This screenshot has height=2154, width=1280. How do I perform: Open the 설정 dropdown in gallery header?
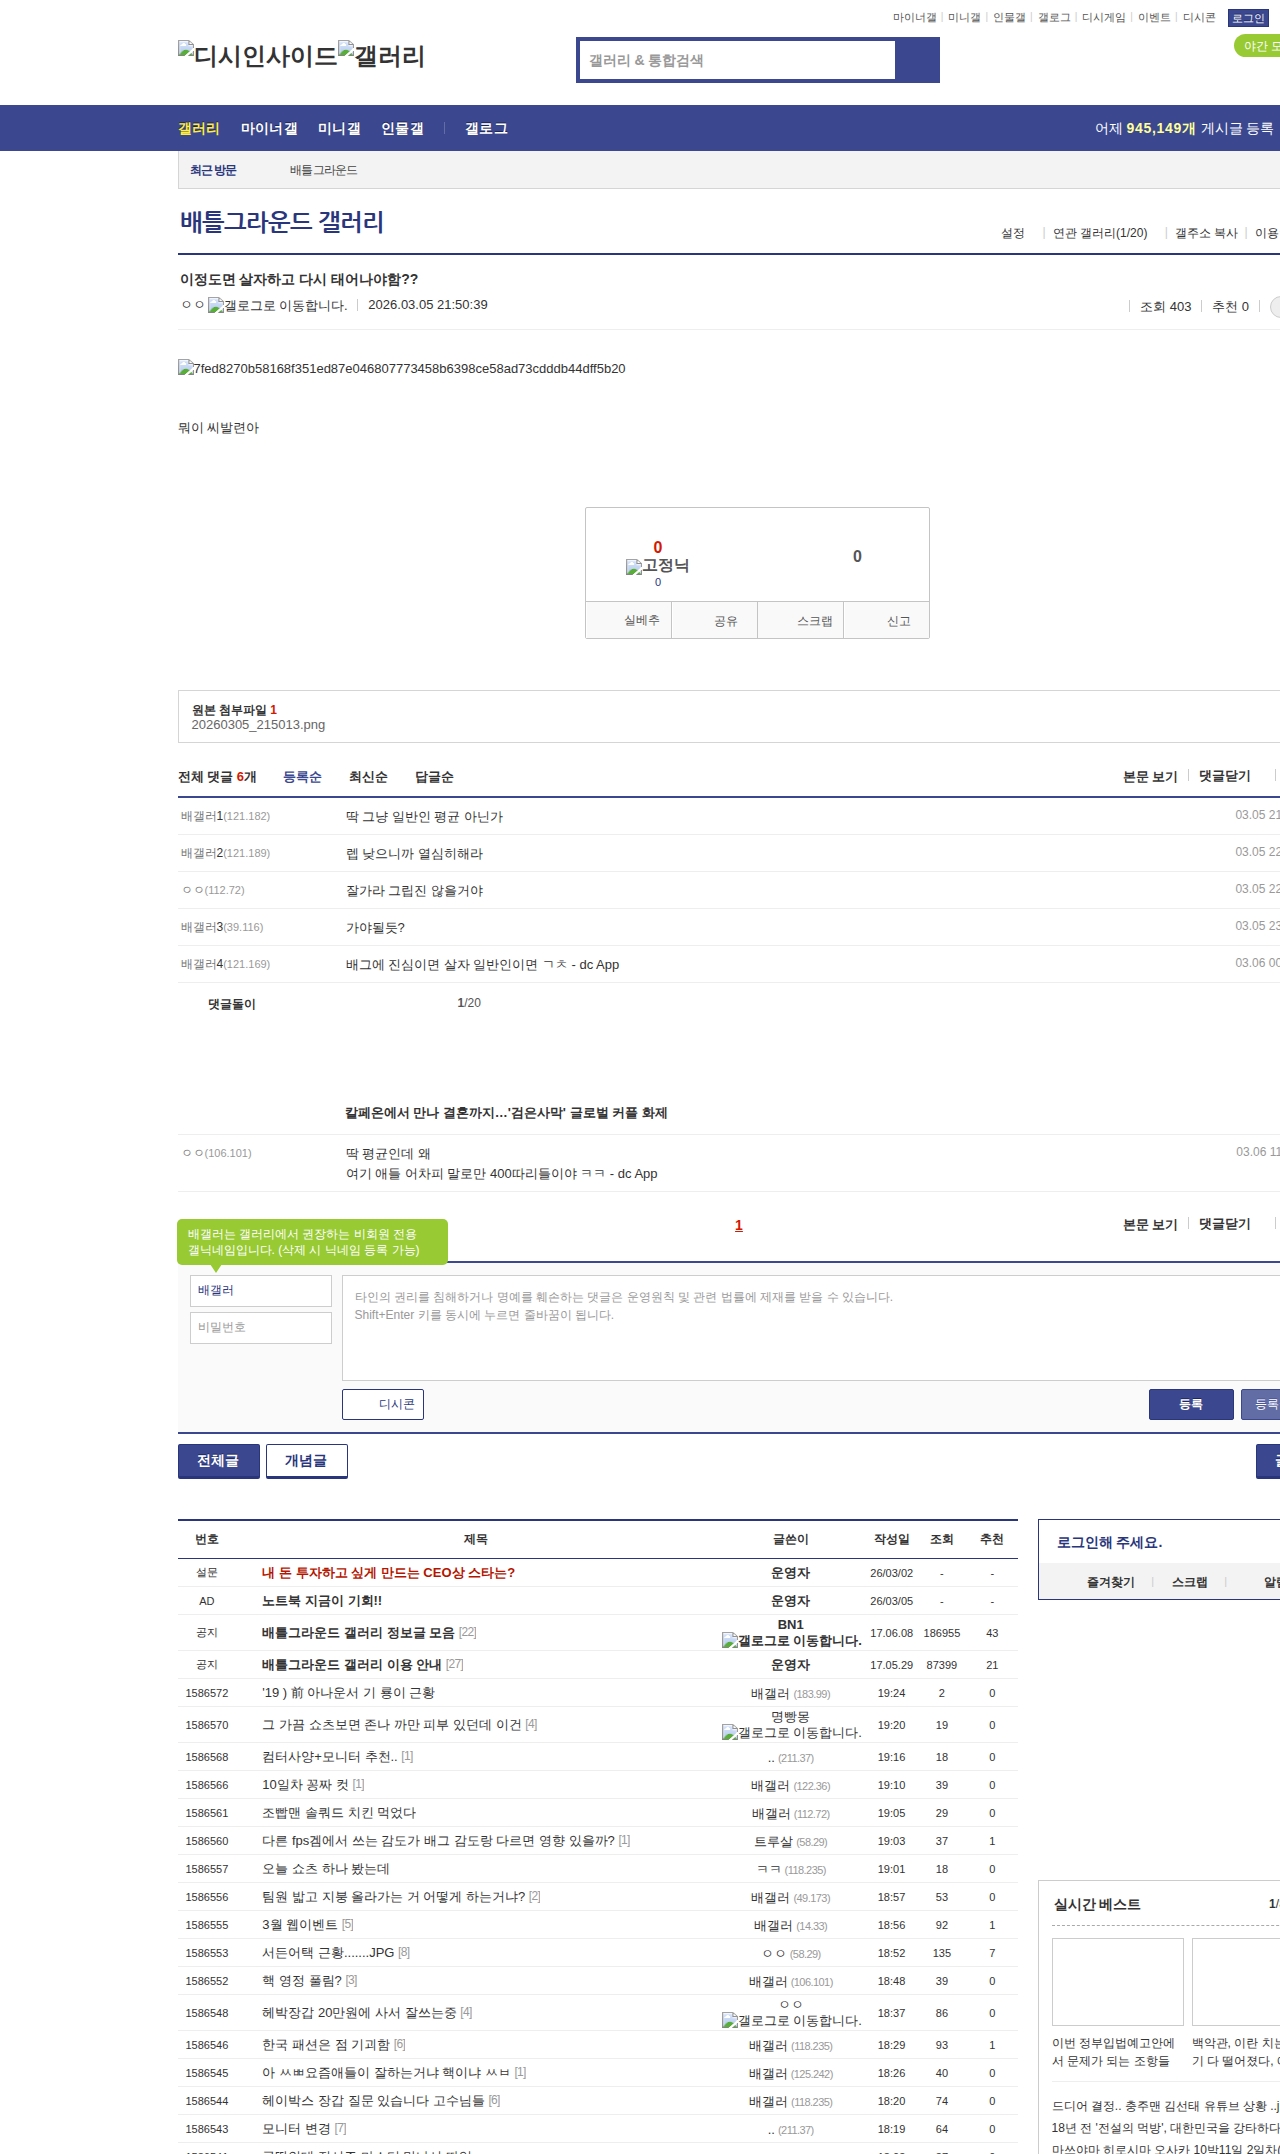tap(1013, 233)
